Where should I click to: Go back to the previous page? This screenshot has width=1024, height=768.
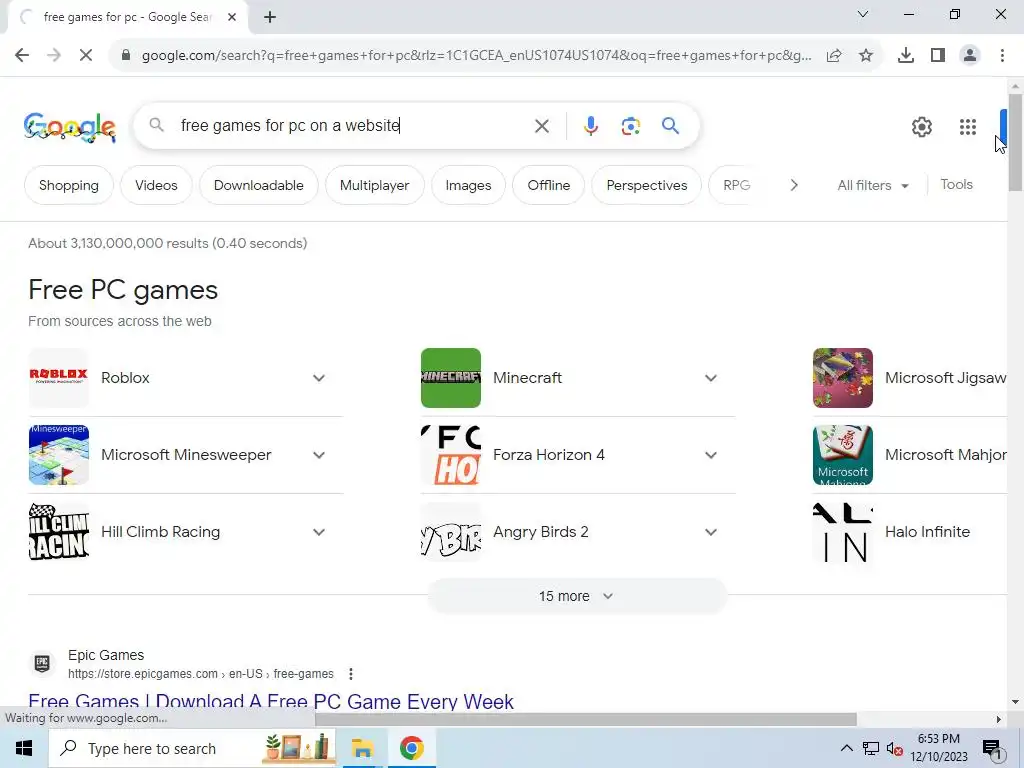tap(22, 56)
